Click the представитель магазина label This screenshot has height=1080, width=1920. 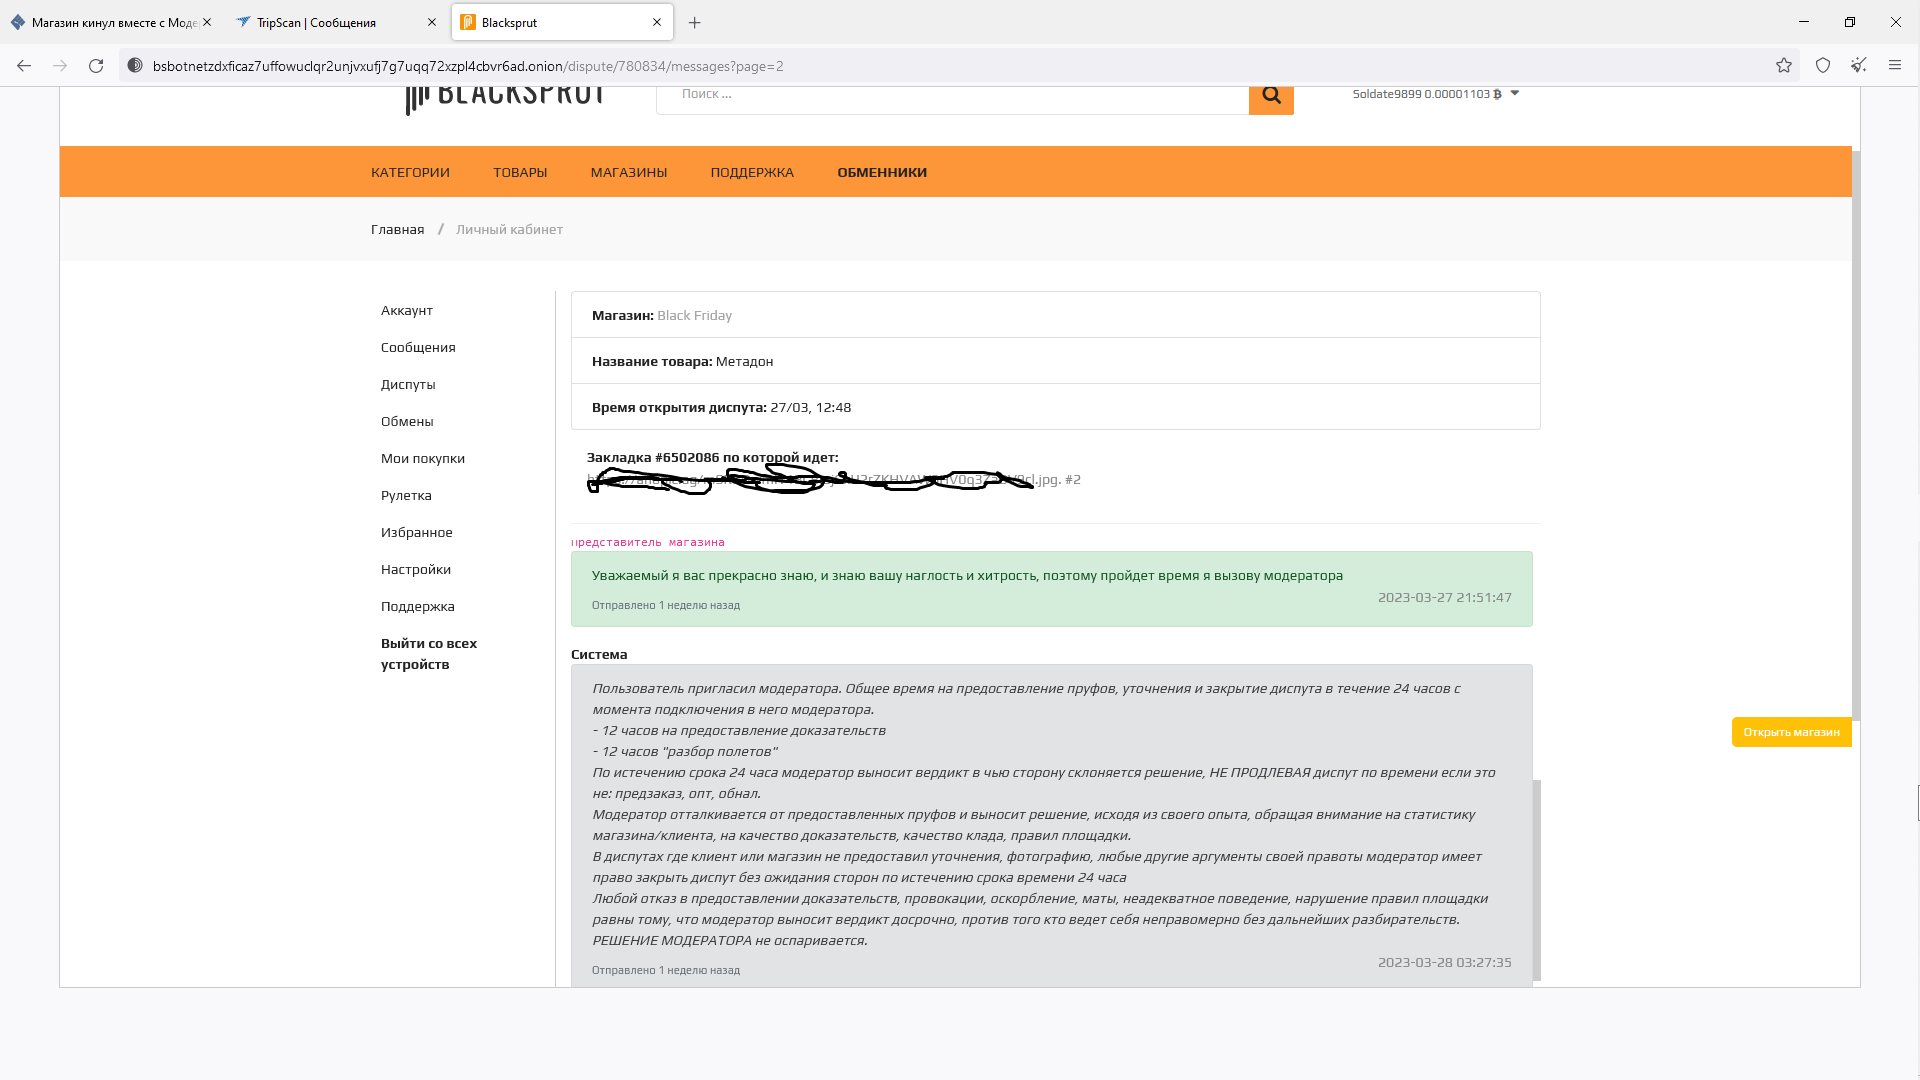648,542
